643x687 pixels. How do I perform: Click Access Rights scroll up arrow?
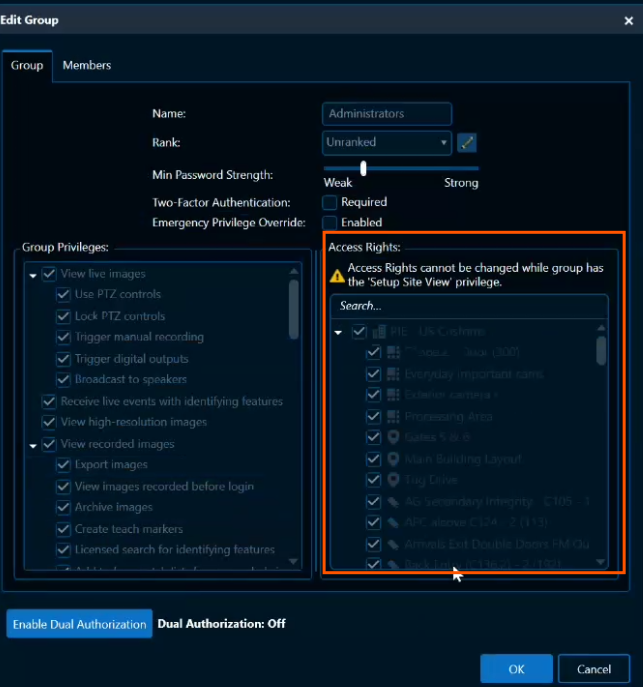click(x=601, y=328)
